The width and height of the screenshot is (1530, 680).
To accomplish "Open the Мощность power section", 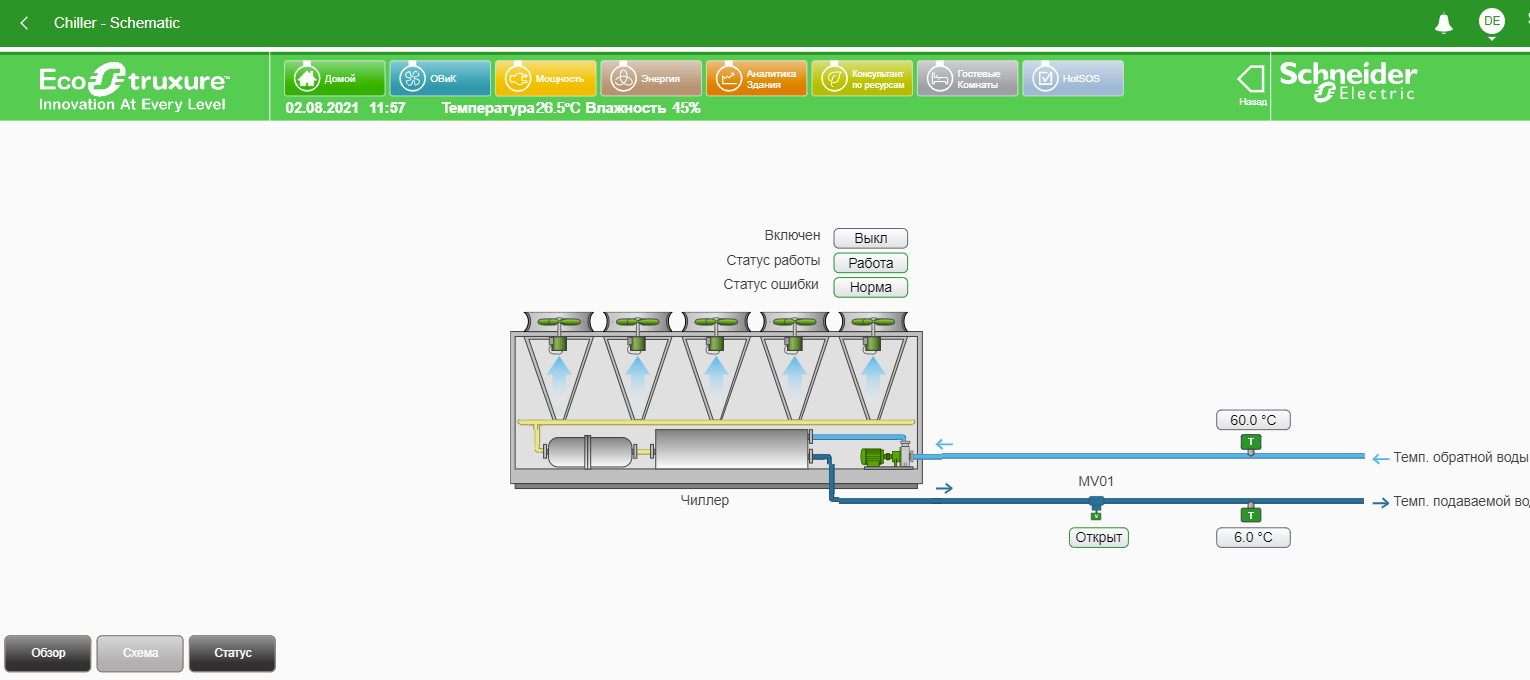I will pos(546,78).
